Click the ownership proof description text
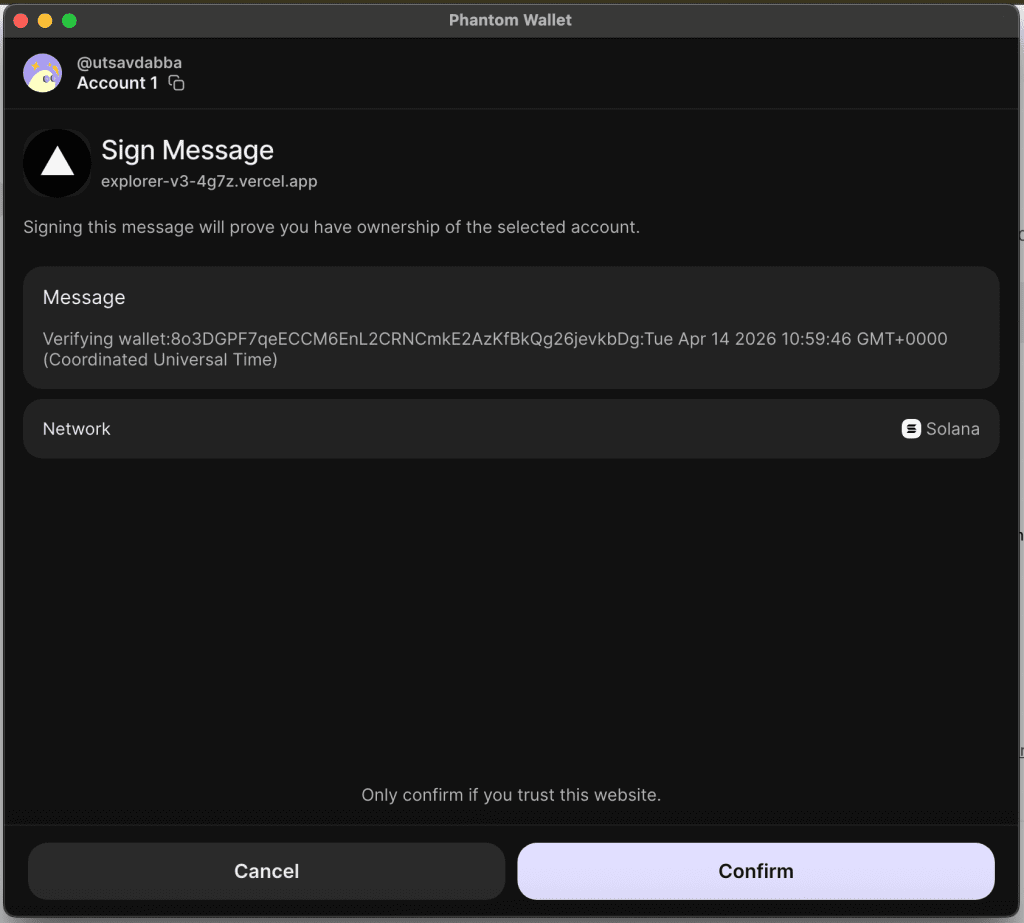 tap(331, 227)
